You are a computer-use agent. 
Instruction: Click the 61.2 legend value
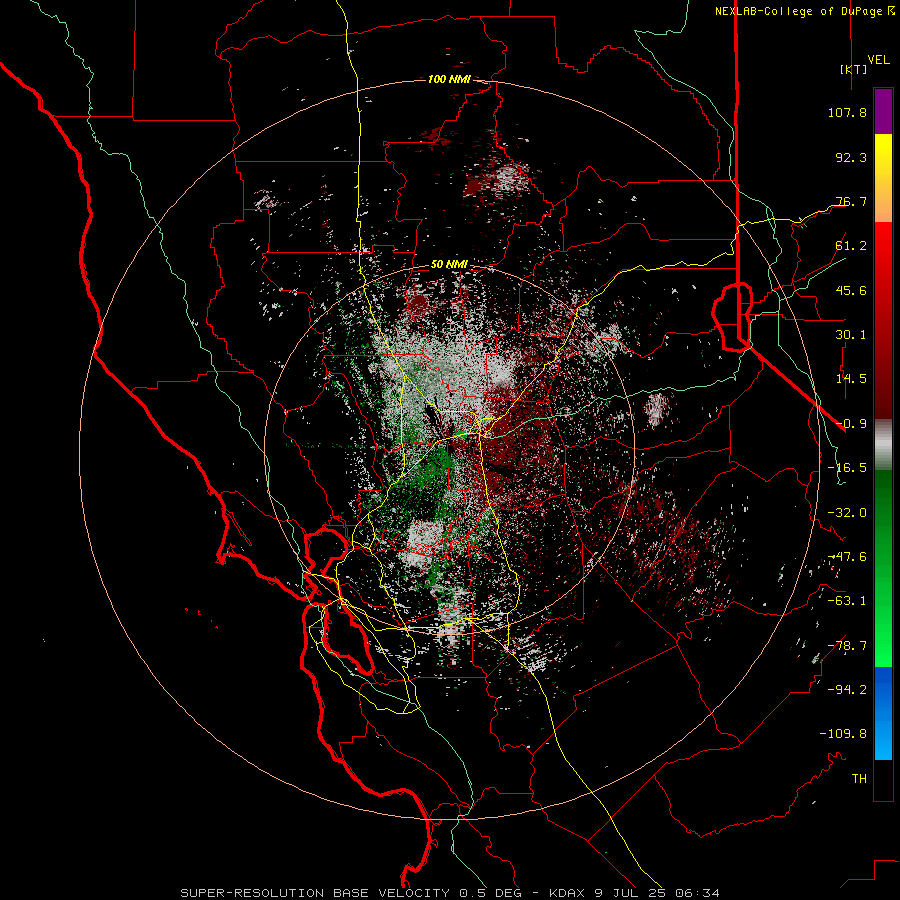click(851, 246)
